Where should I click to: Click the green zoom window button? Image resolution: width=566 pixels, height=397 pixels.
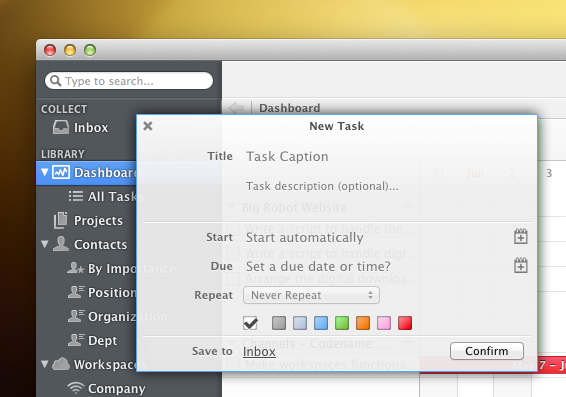(x=90, y=50)
